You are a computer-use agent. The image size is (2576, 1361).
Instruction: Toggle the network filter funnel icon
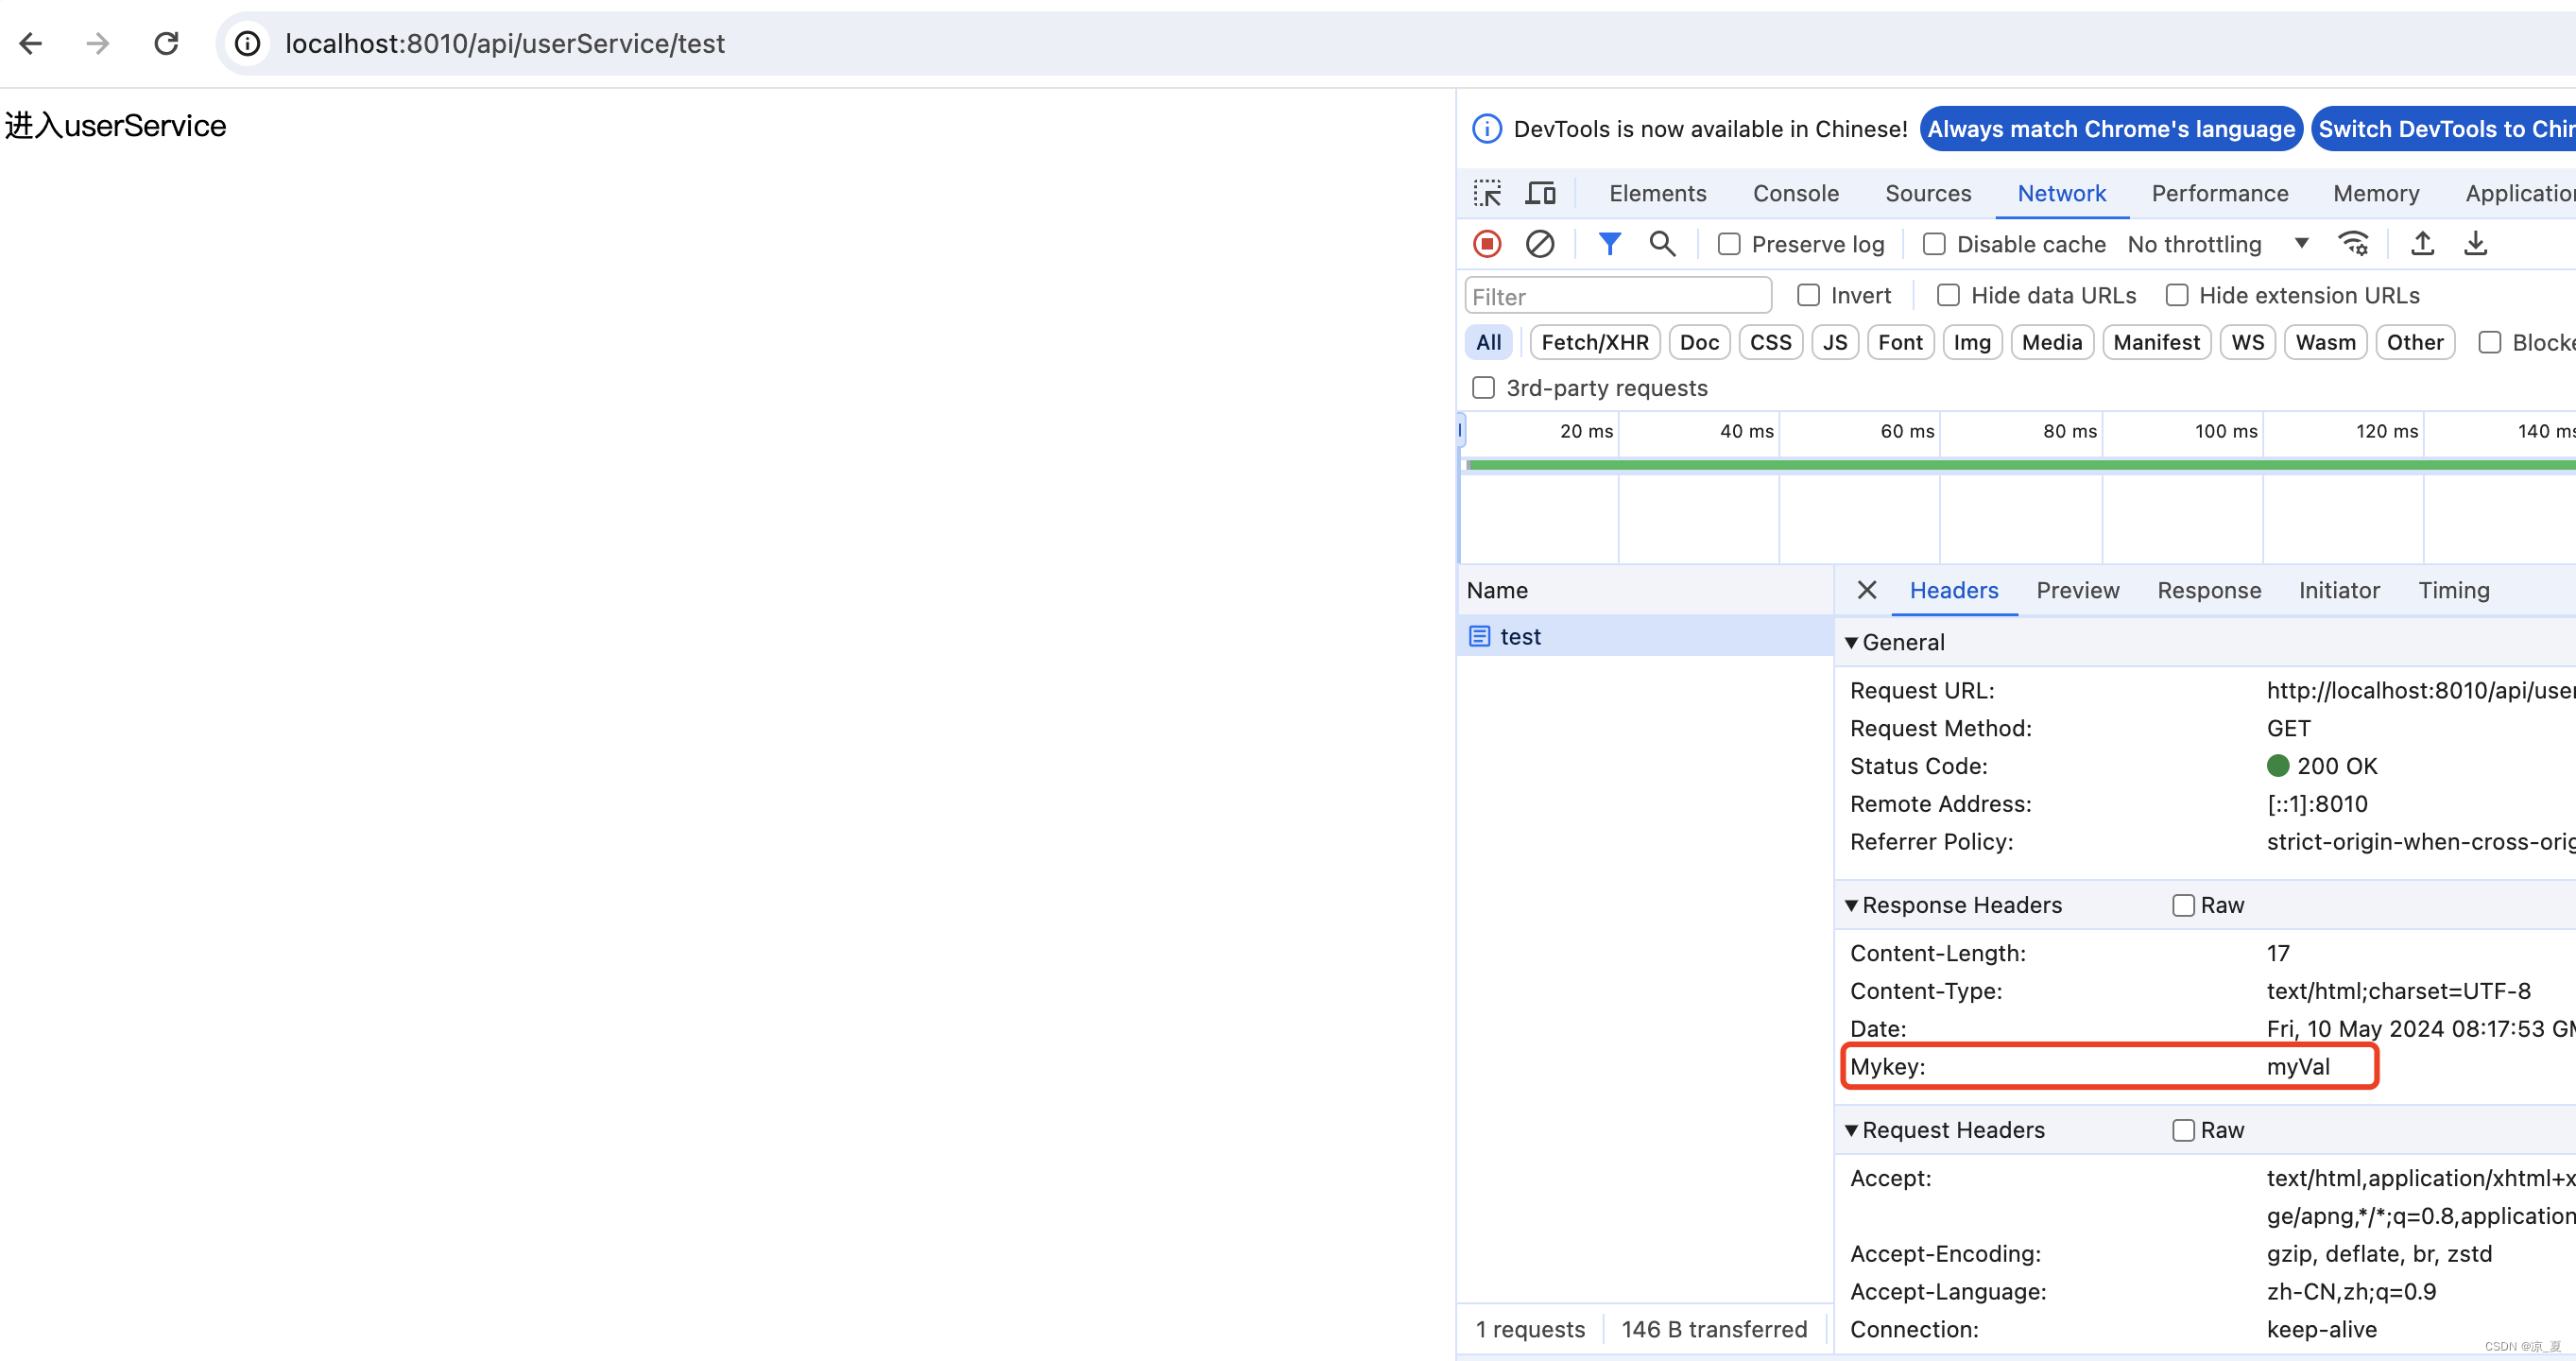coord(1609,245)
